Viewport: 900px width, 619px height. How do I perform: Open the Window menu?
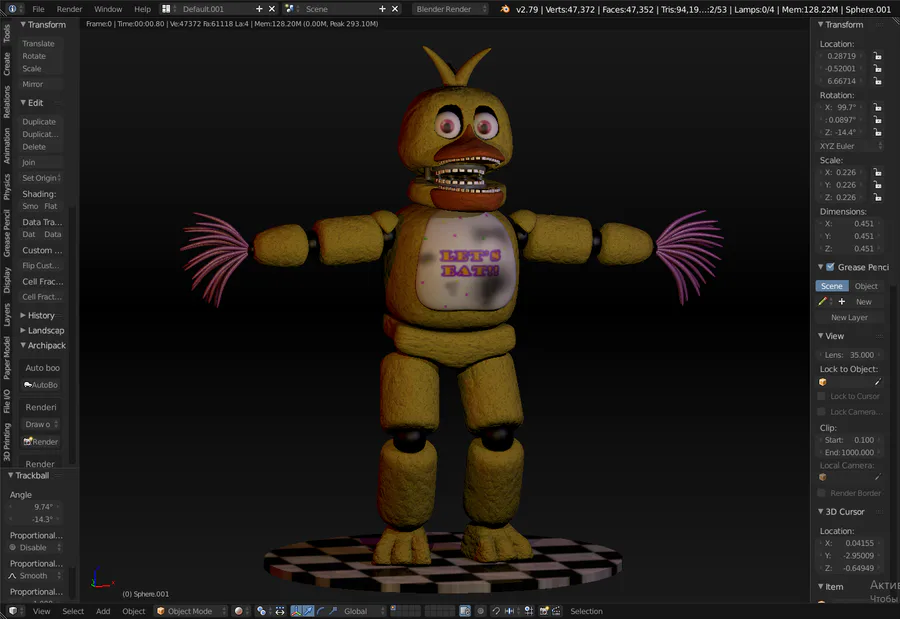point(108,9)
